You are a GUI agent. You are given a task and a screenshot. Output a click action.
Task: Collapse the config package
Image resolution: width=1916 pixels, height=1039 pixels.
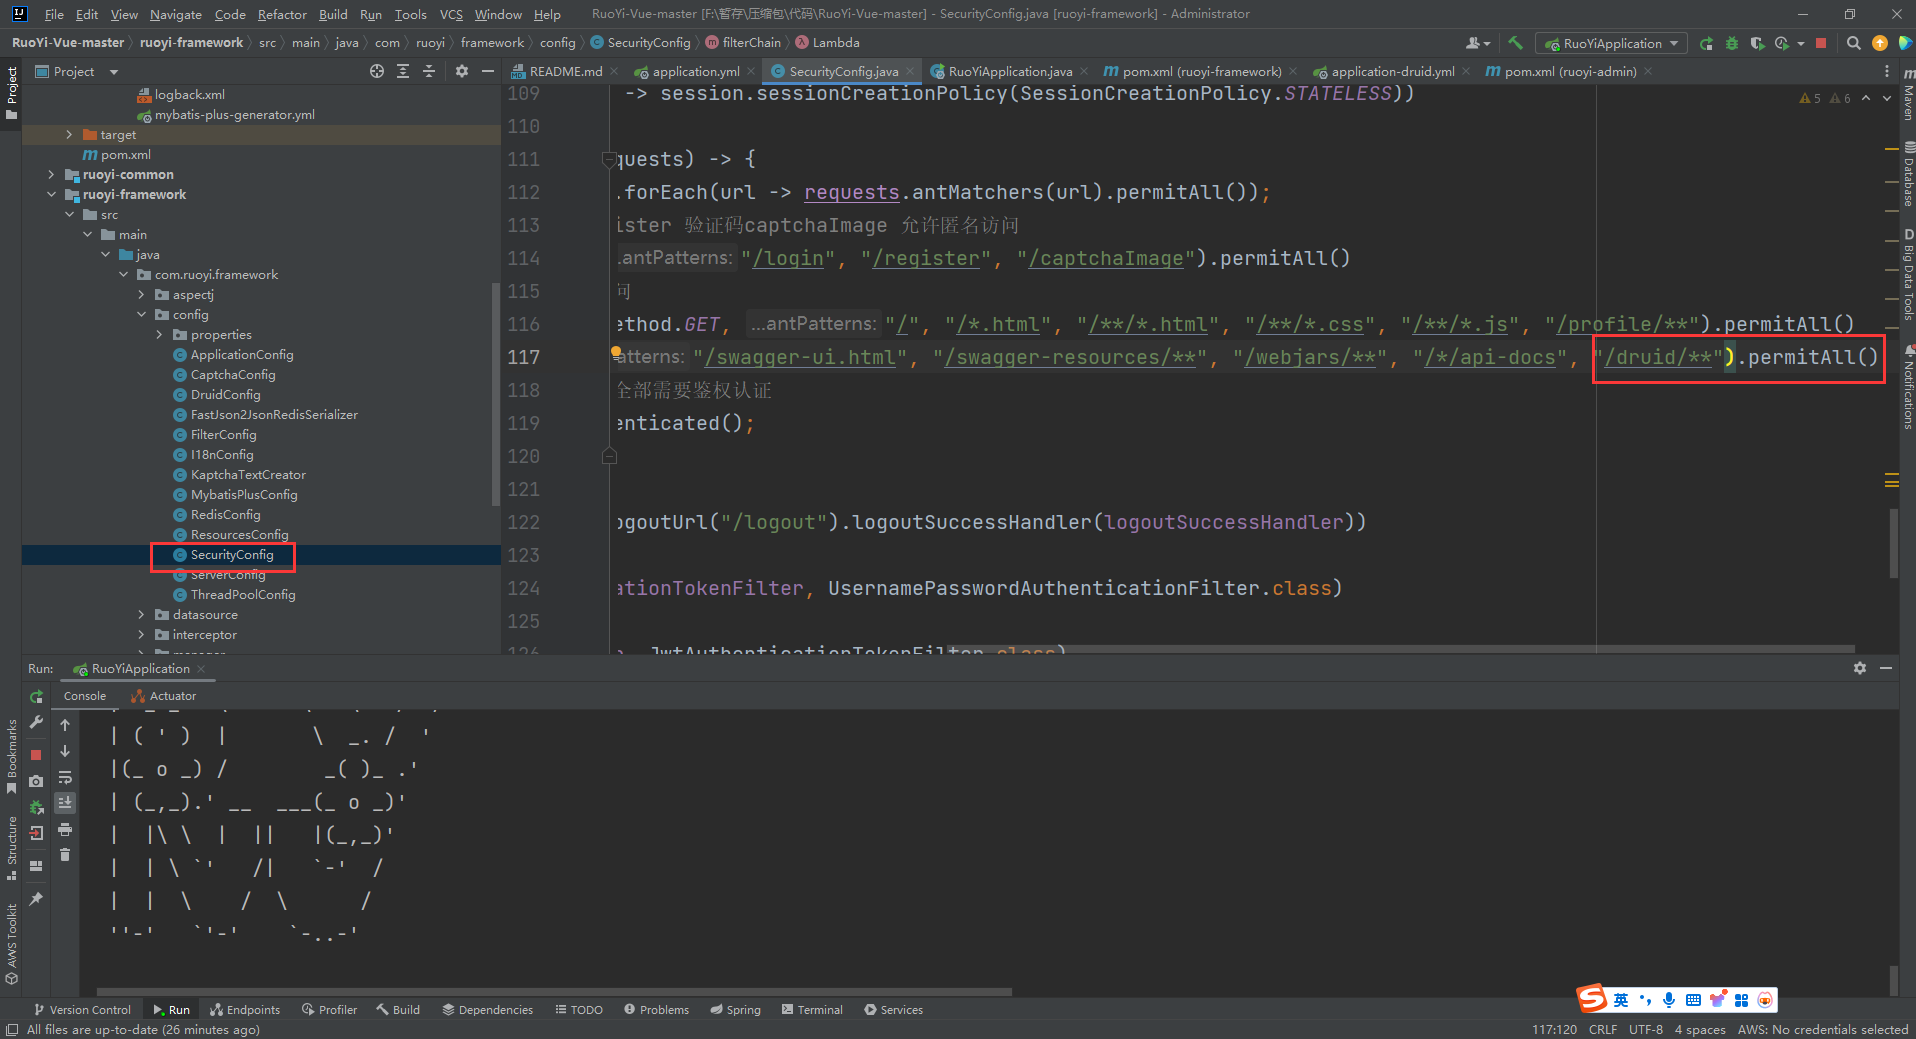(141, 315)
